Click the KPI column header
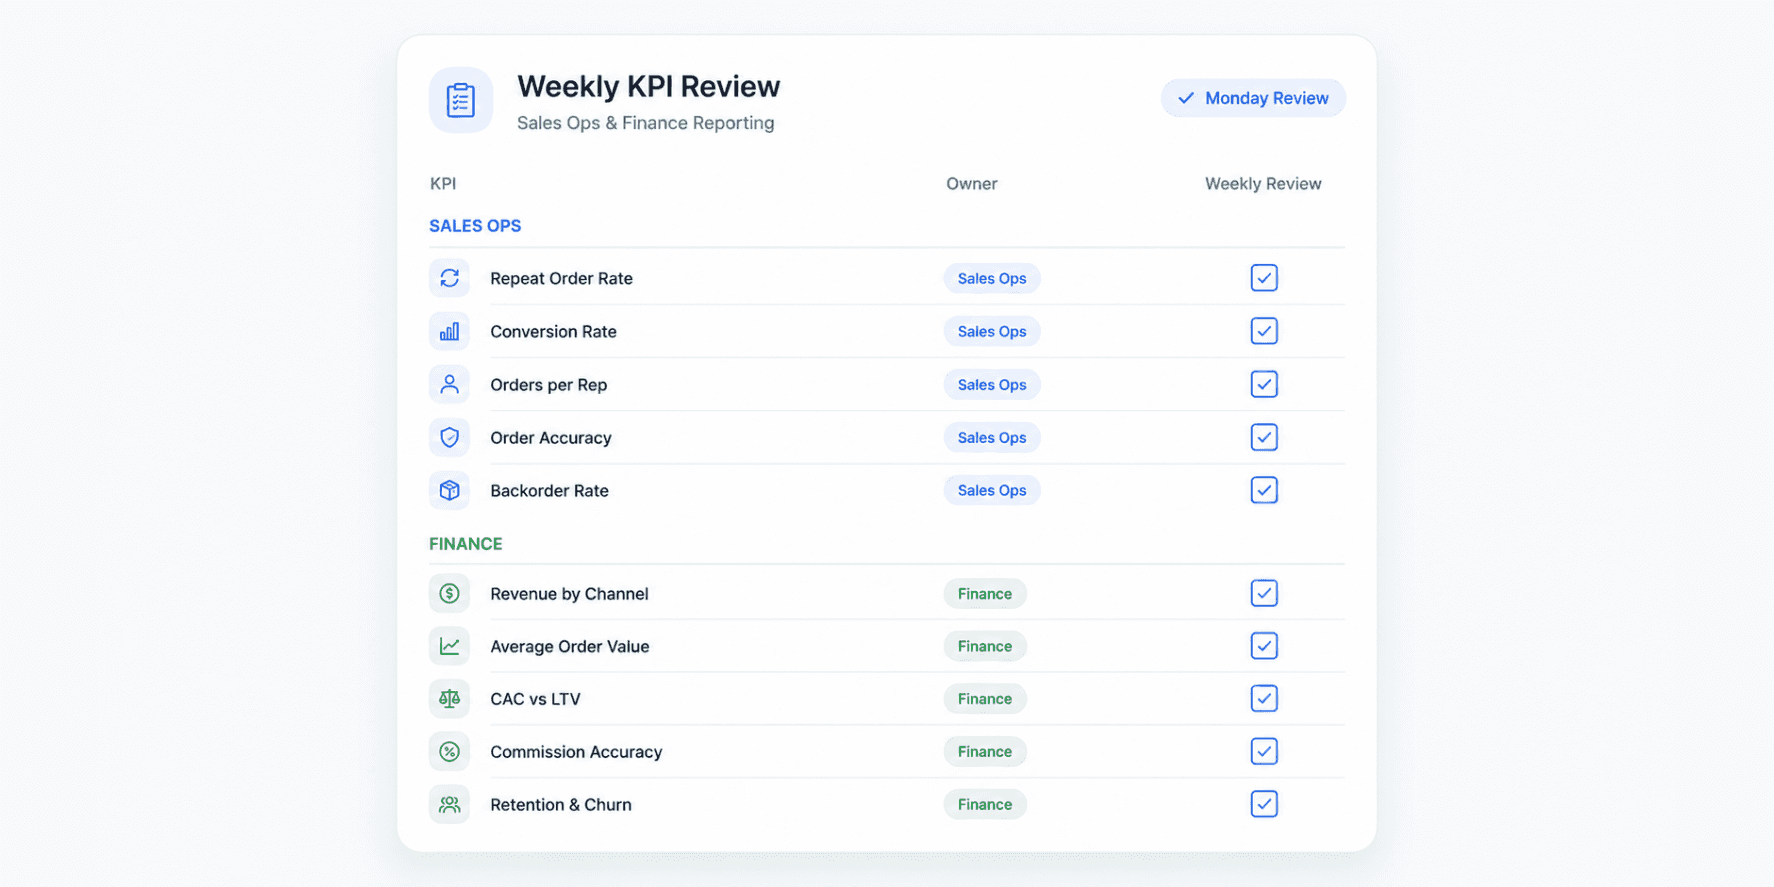Viewport: 1774px width, 887px height. click(x=443, y=184)
